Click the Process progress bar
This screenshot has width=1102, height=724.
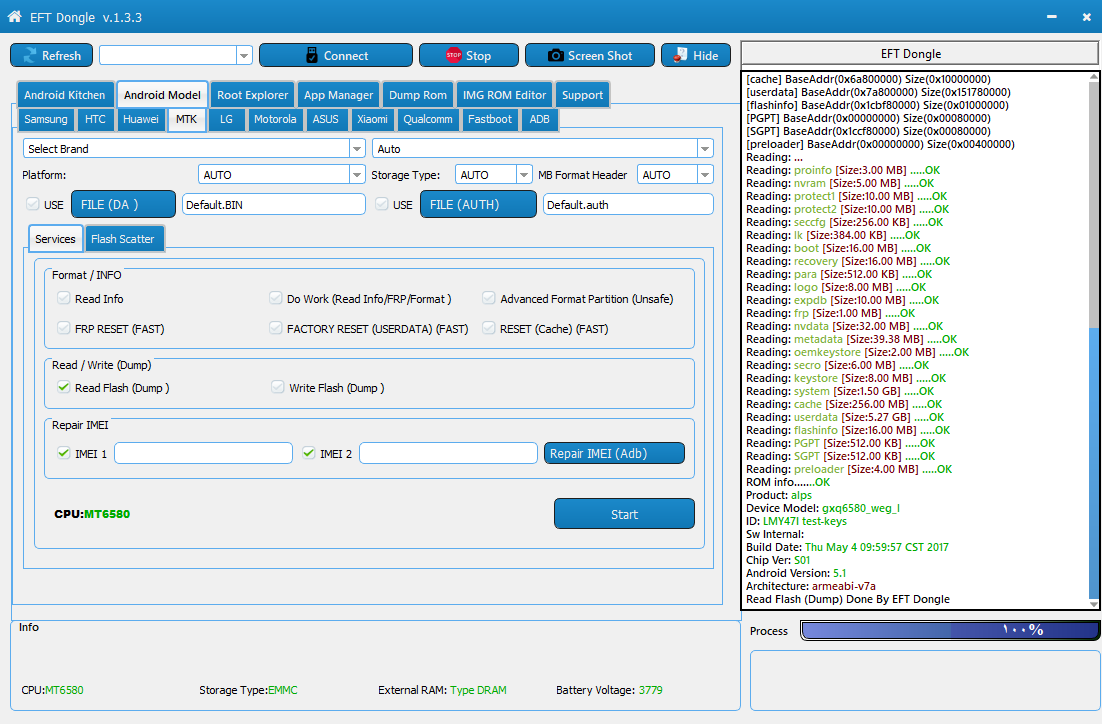(949, 630)
